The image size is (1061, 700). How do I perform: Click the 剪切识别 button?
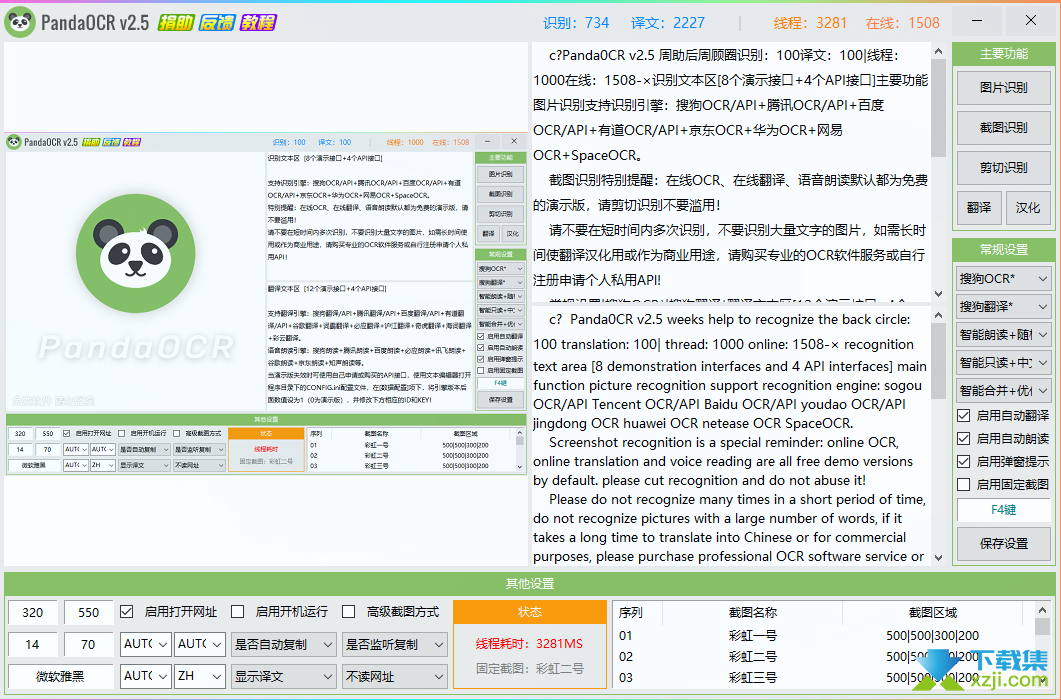pyautogui.click(x=1003, y=167)
